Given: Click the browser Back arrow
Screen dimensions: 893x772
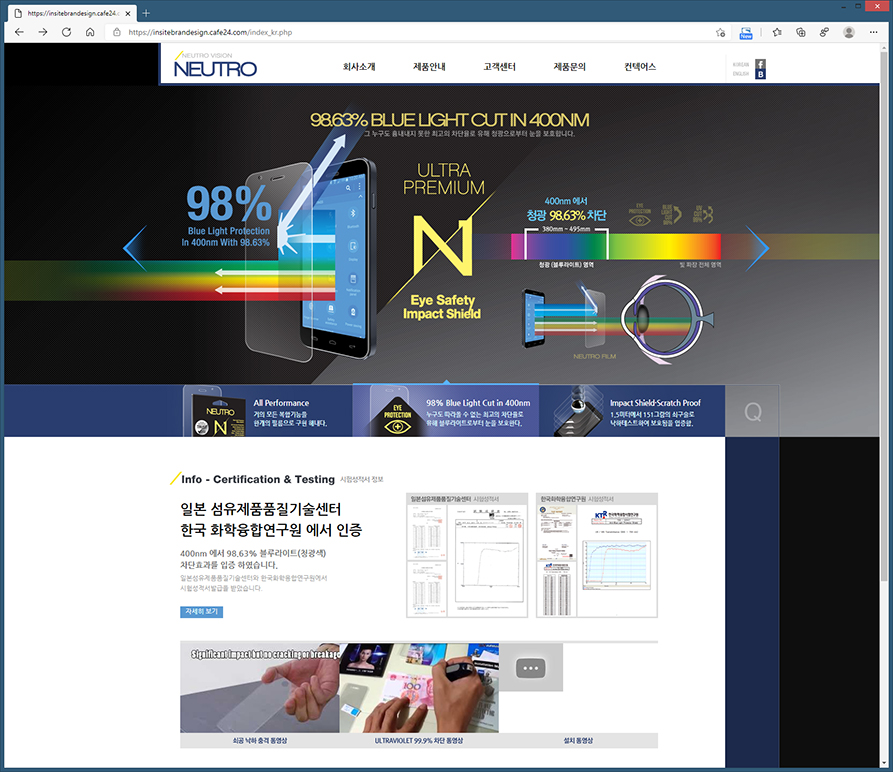Looking at the screenshot, I should (x=18, y=32).
